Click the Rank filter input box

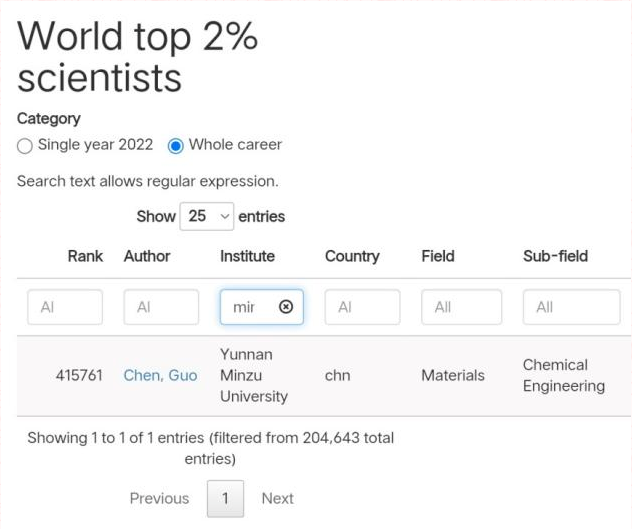pos(65,307)
